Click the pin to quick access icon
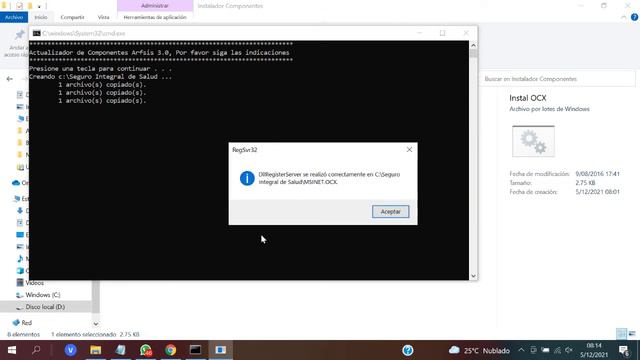 [x=19, y=35]
